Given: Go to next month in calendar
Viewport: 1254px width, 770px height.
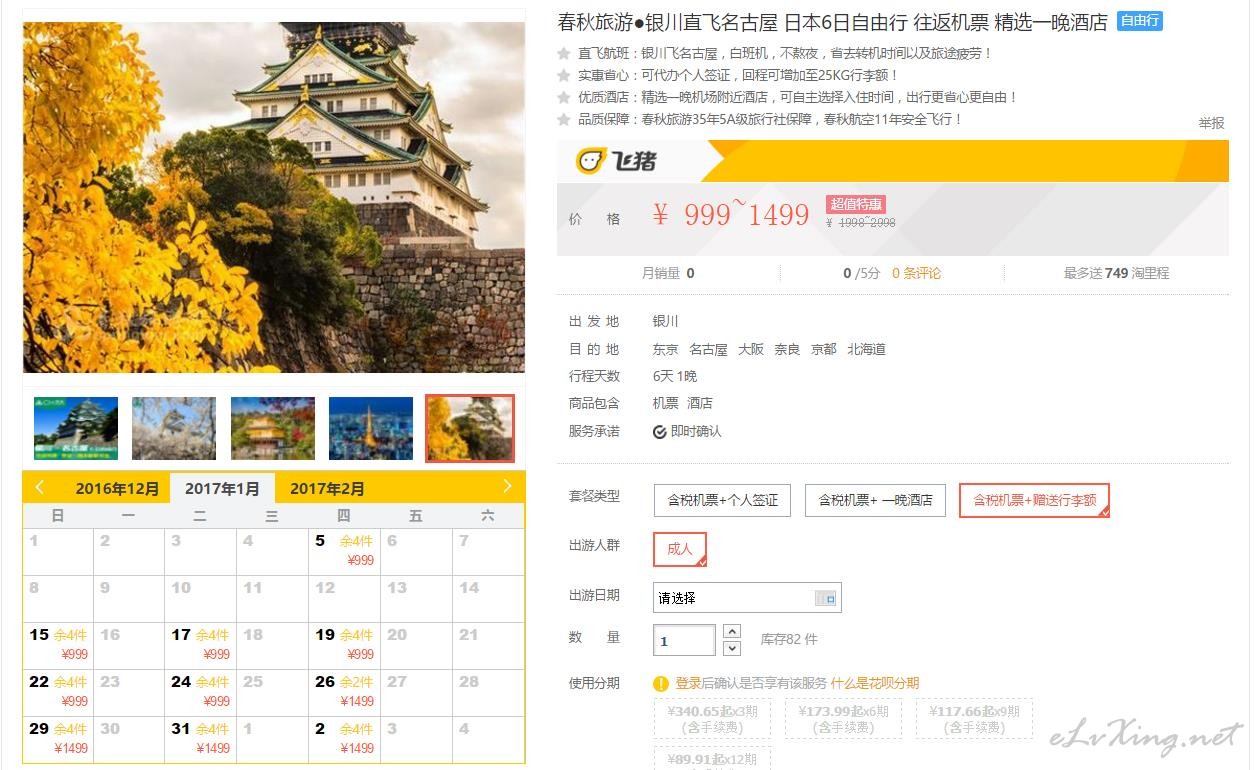Looking at the screenshot, I should pos(507,487).
